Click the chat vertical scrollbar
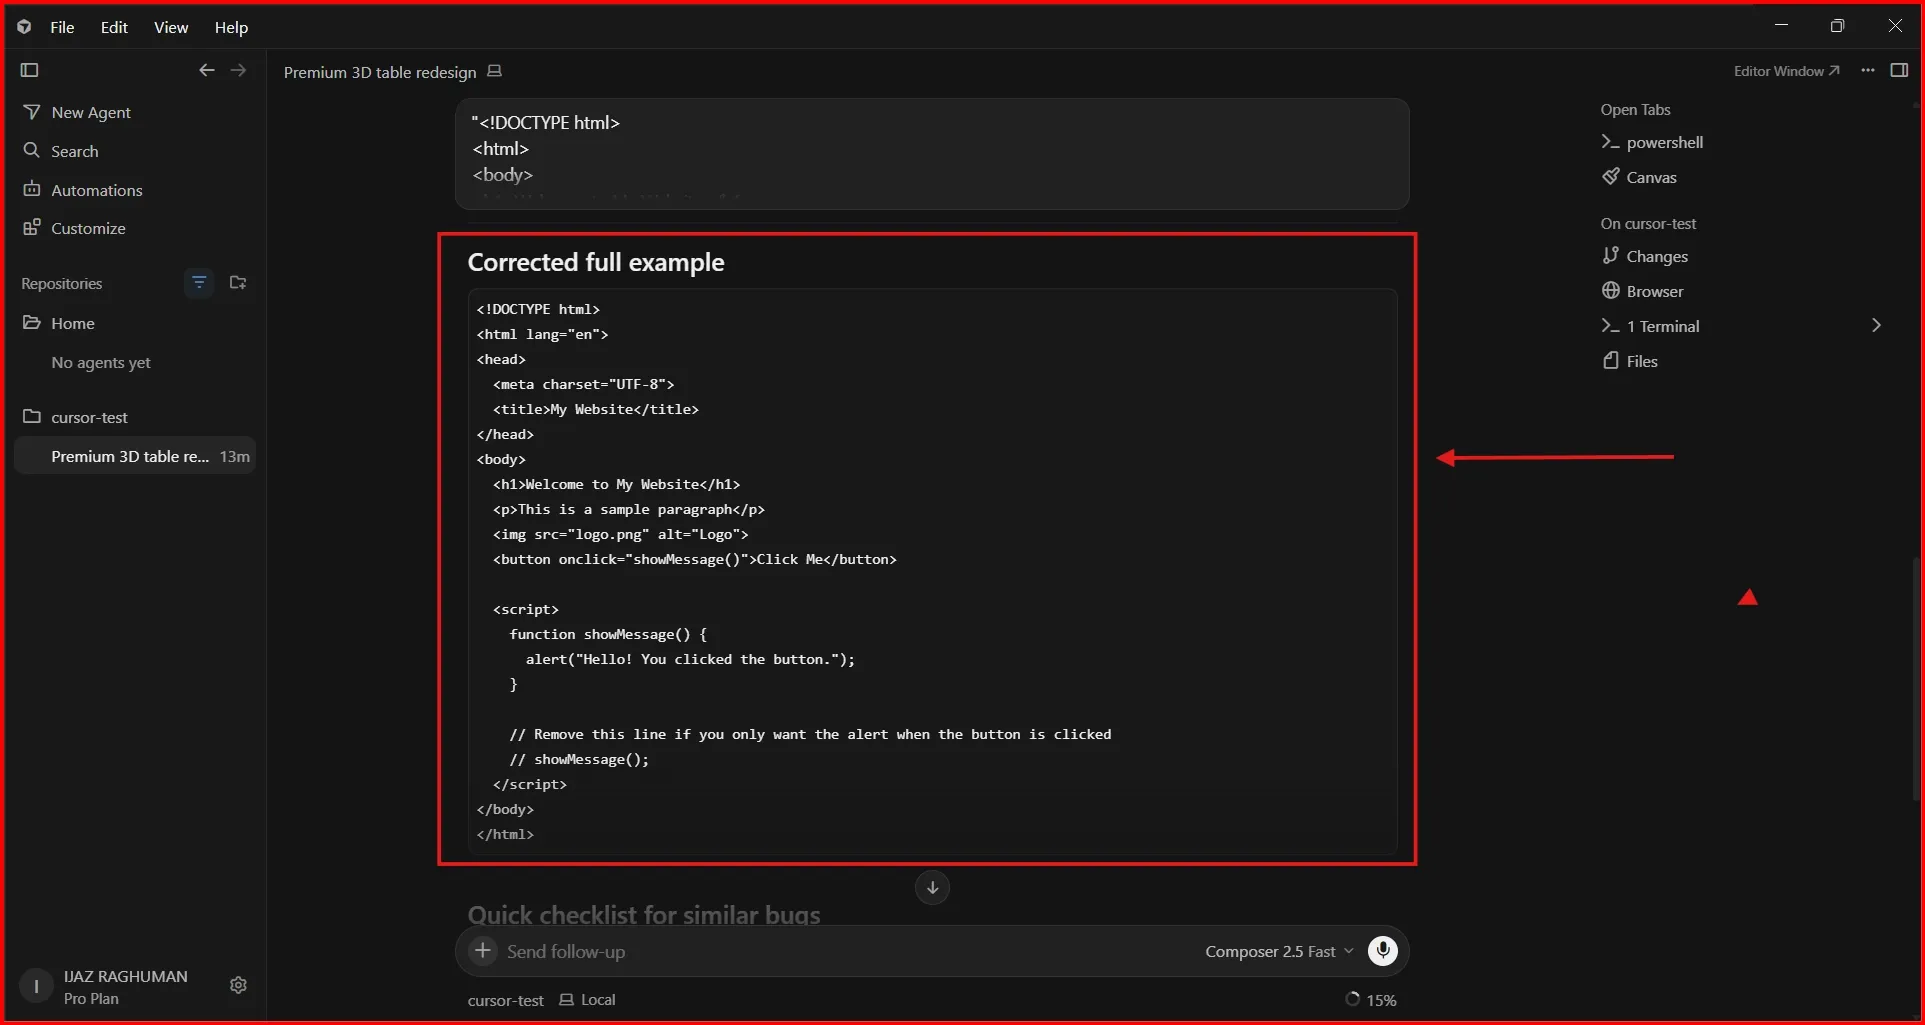The height and width of the screenshot is (1025, 1925). (1916, 678)
